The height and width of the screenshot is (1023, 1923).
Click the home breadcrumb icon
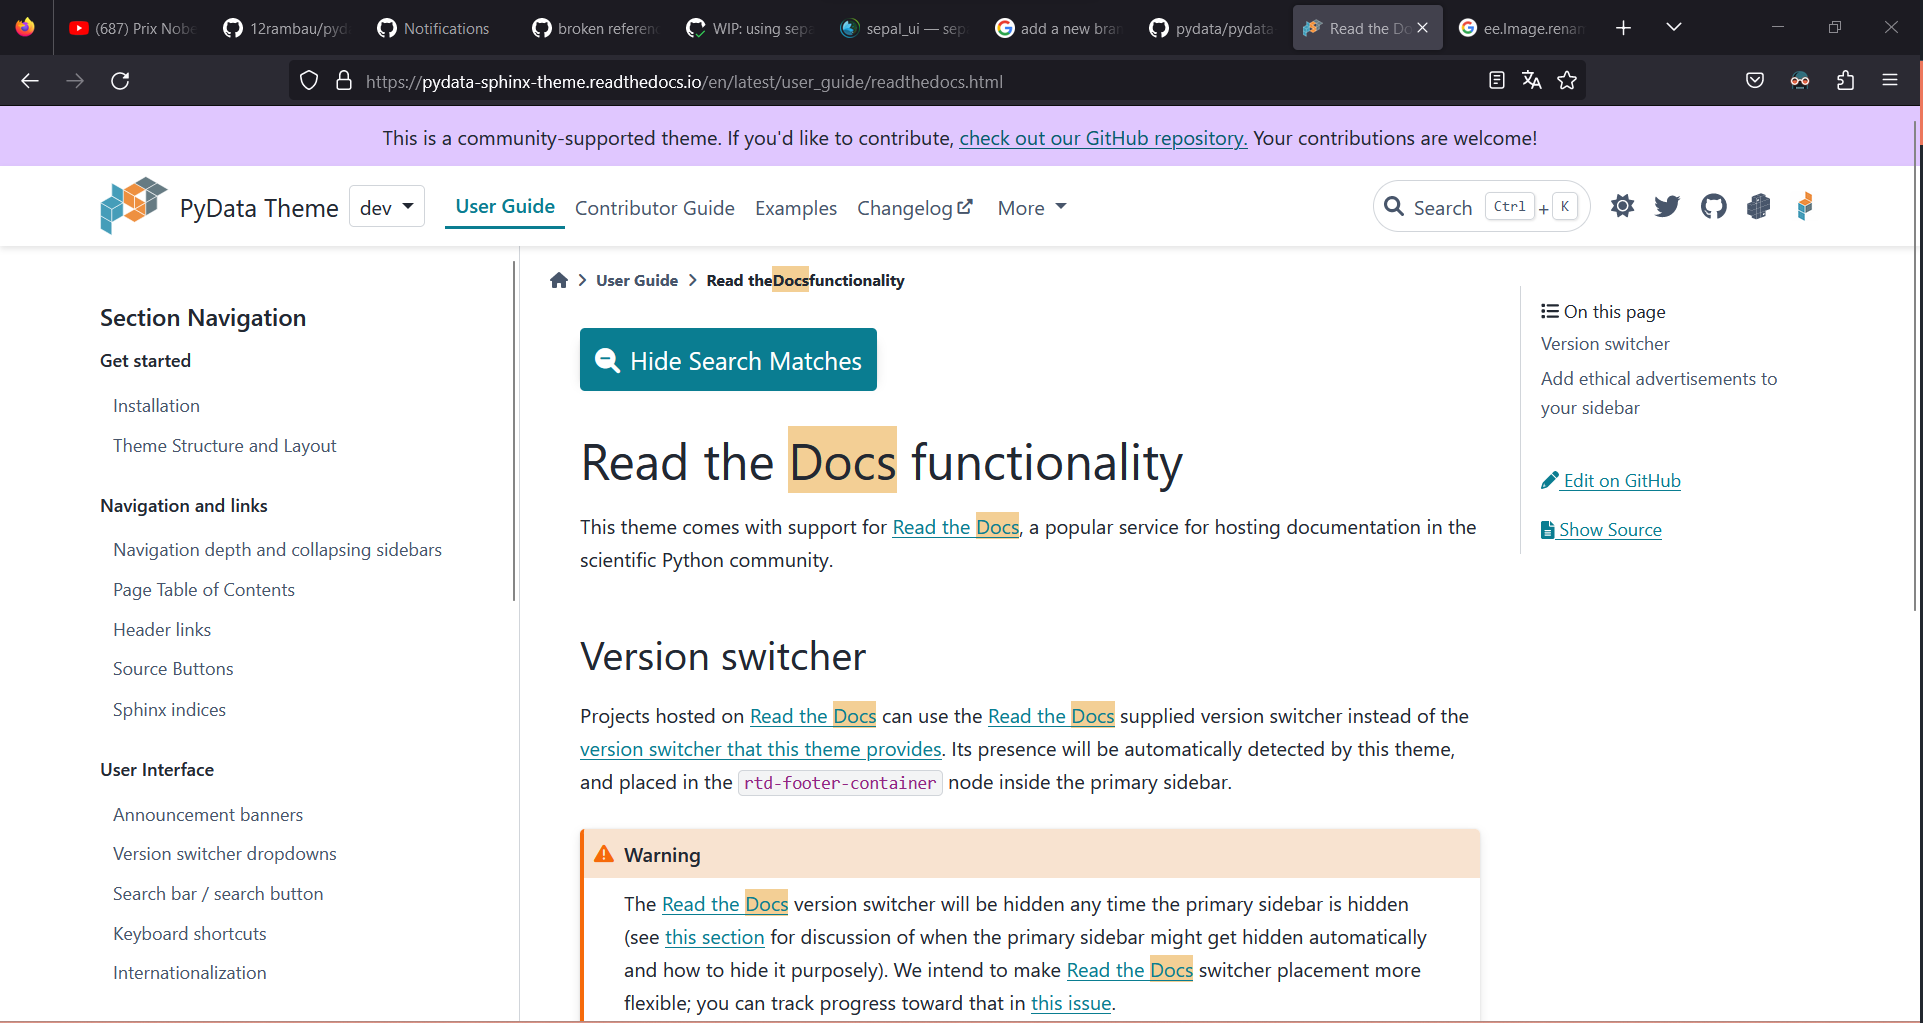(558, 280)
